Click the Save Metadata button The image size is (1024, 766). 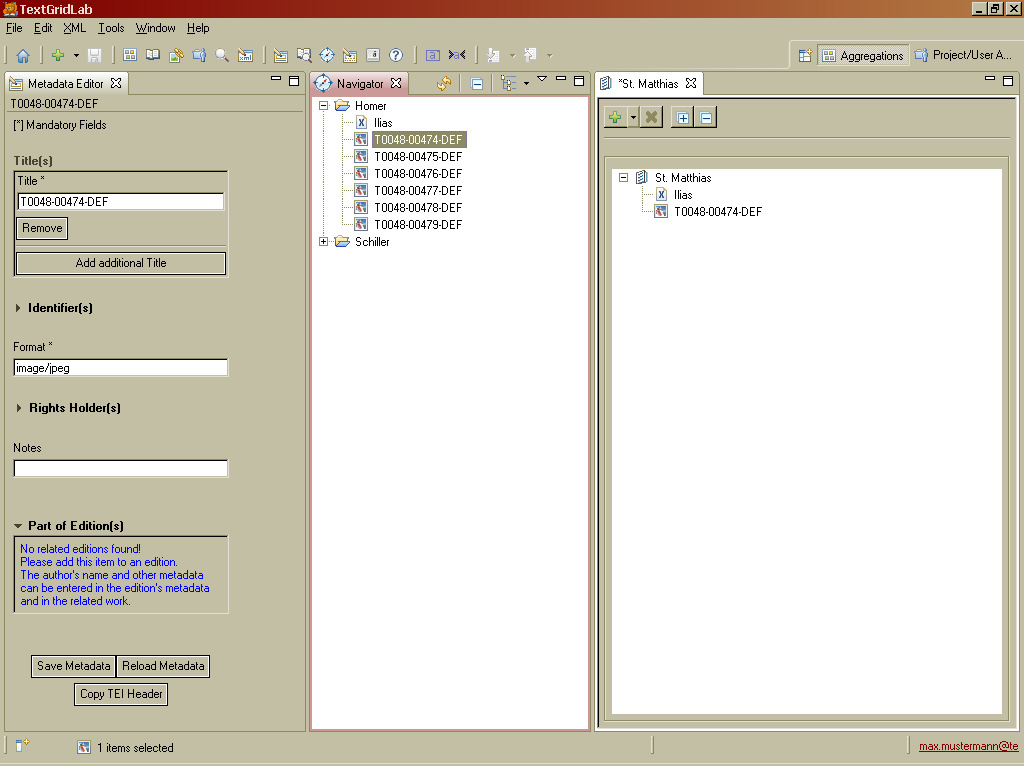pyautogui.click(x=73, y=666)
